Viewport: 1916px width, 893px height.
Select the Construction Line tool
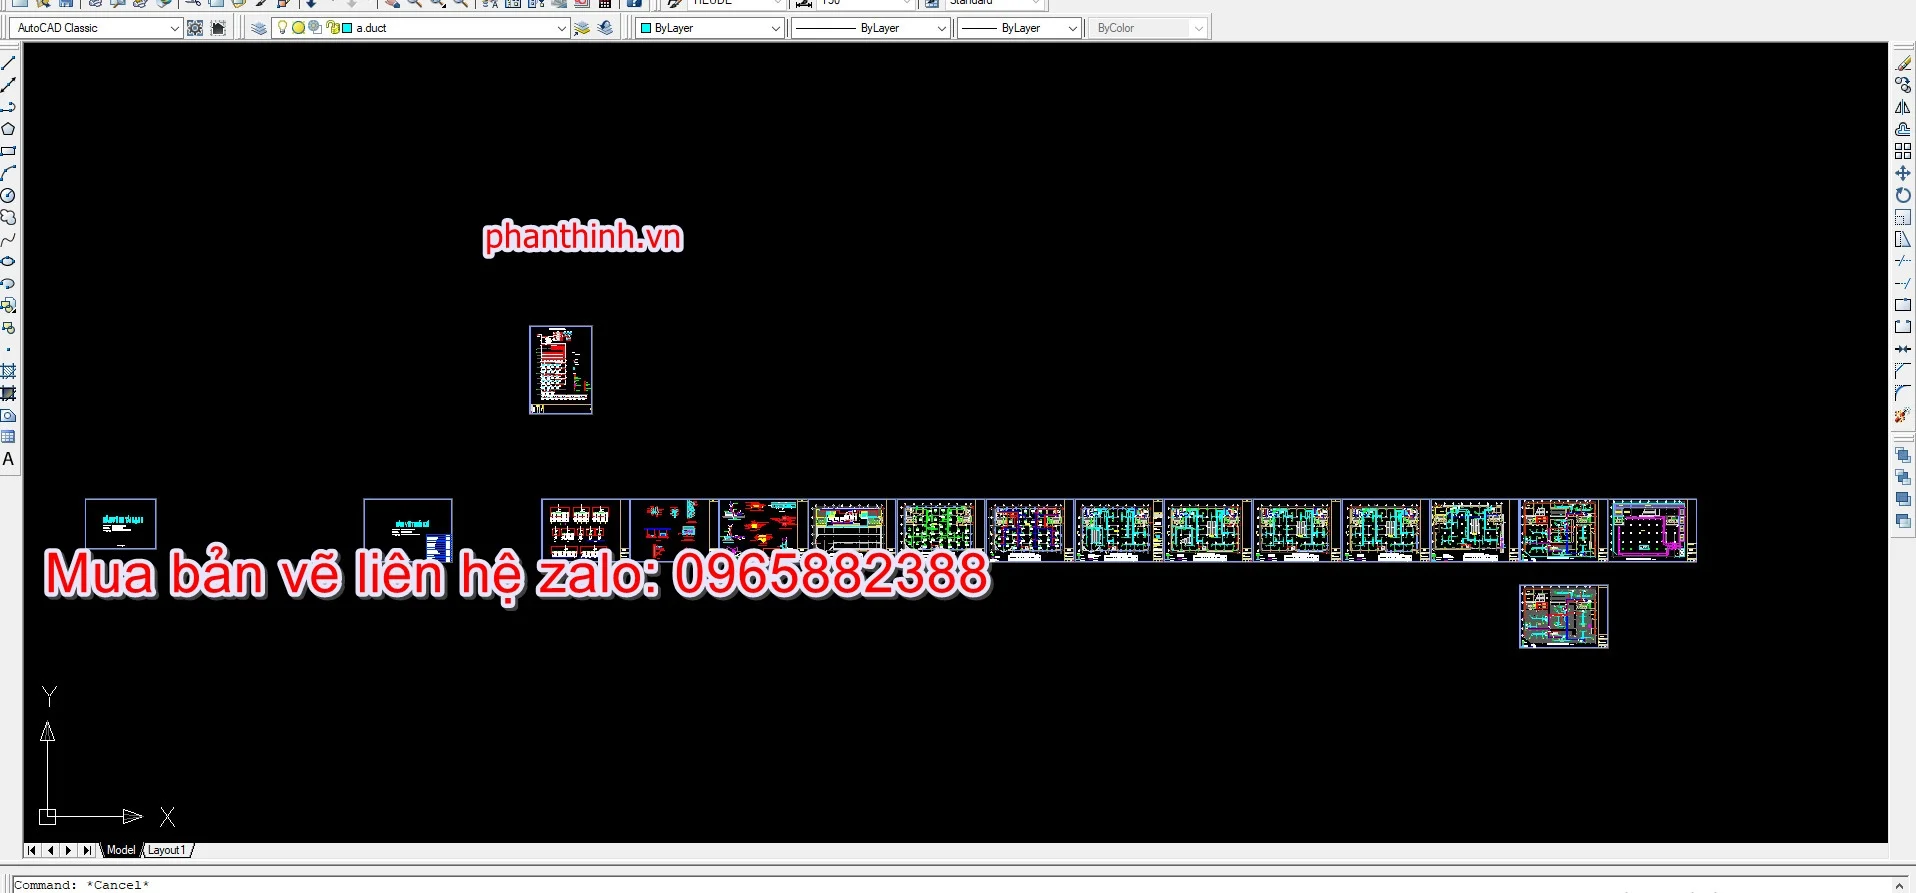8,85
